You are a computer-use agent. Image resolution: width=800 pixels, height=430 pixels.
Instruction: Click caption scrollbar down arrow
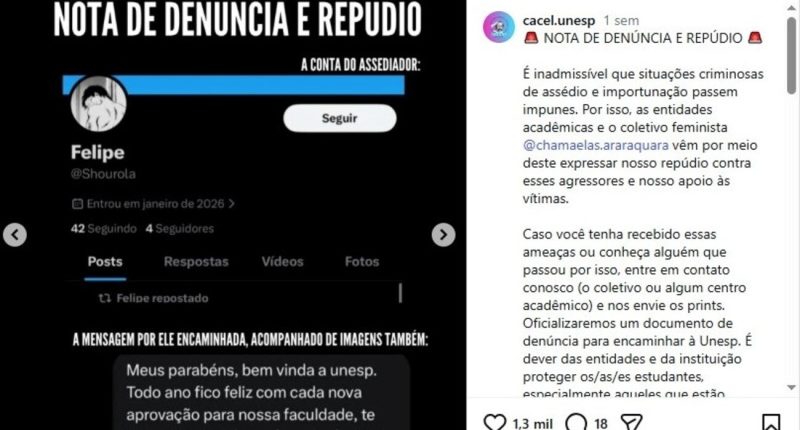click(791, 388)
